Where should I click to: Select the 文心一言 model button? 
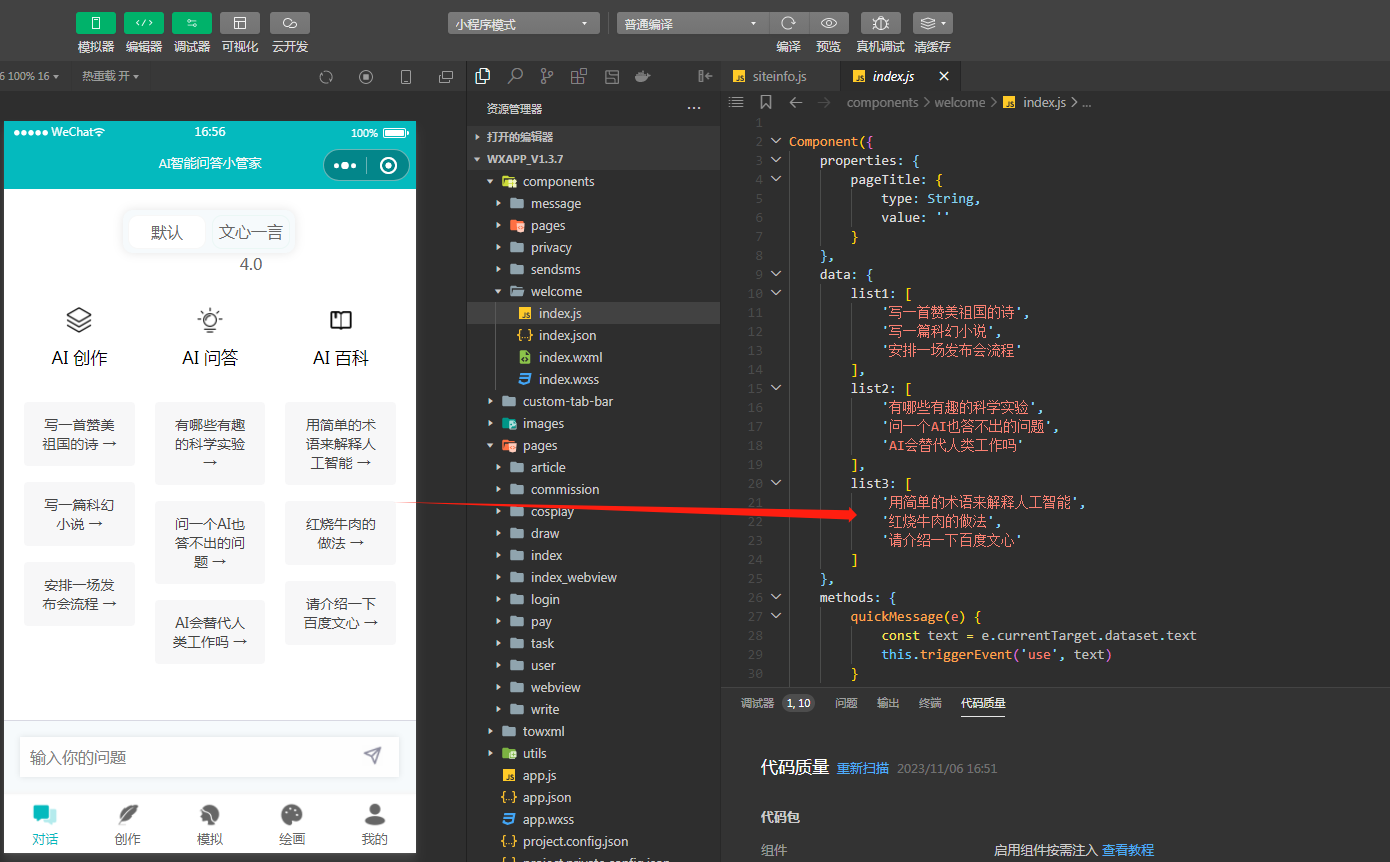pyautogui.click(x=251, y=232)
